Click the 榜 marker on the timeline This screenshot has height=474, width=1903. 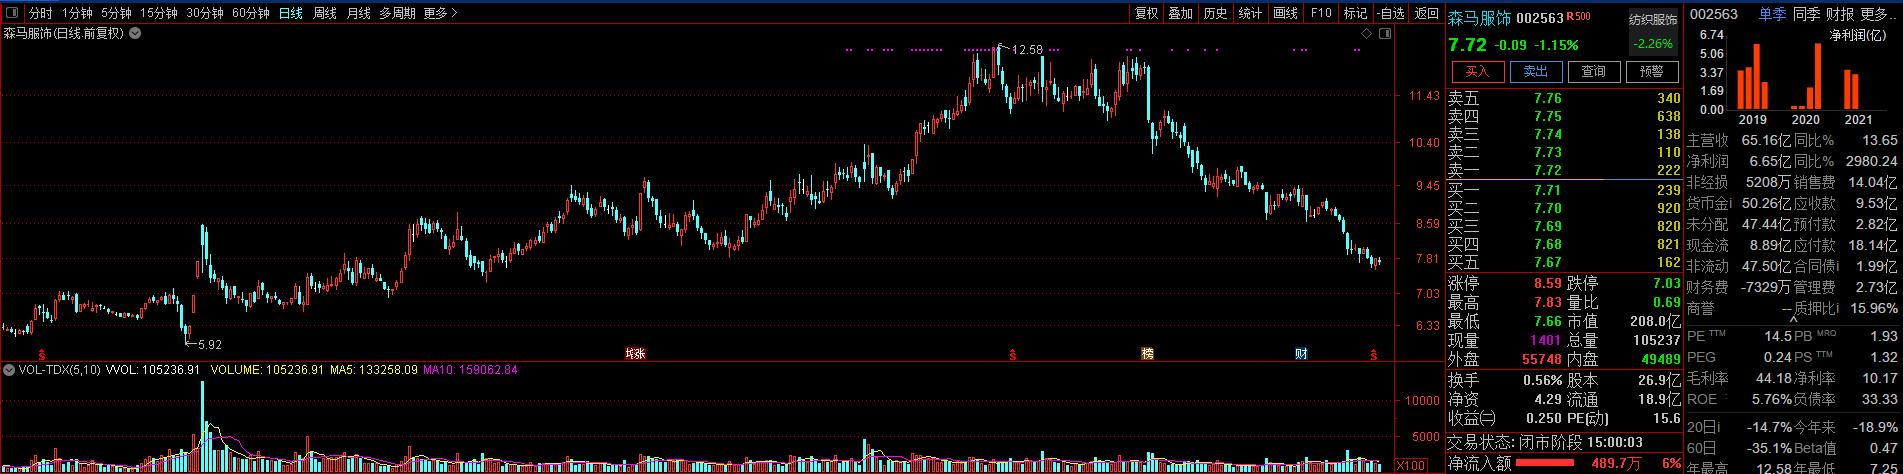tap(1147, 353)
